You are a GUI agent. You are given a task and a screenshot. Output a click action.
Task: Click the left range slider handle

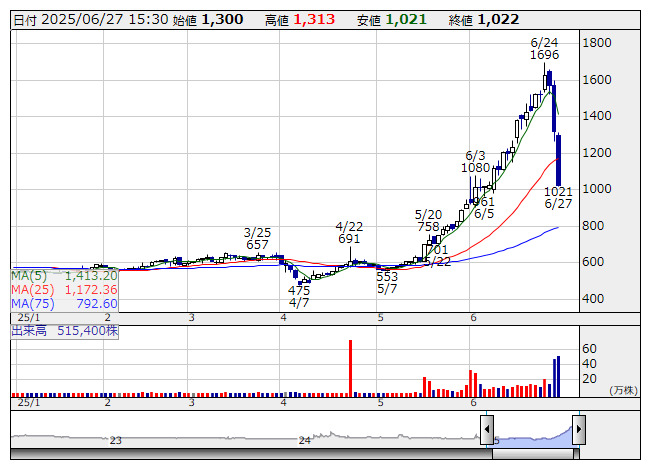[487, 428]
